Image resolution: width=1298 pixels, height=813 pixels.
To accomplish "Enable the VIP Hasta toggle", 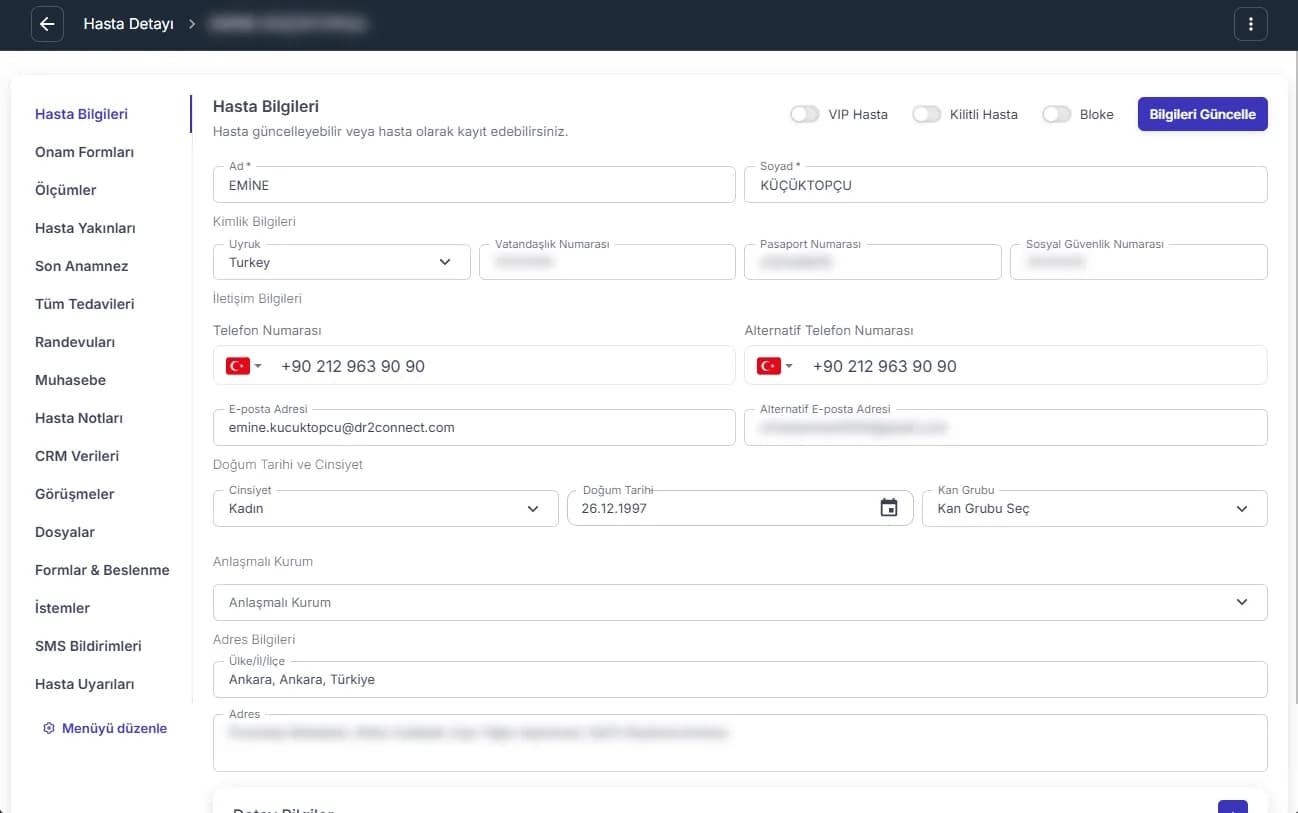I will click(x=805, y=114).
